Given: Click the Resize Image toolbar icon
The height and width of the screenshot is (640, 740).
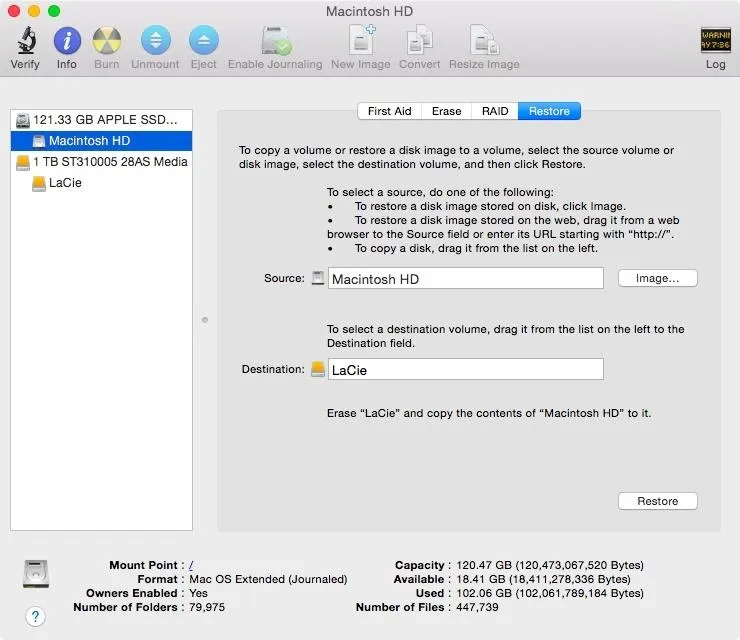Looking at the screenshot, I should tap(485, 40).
